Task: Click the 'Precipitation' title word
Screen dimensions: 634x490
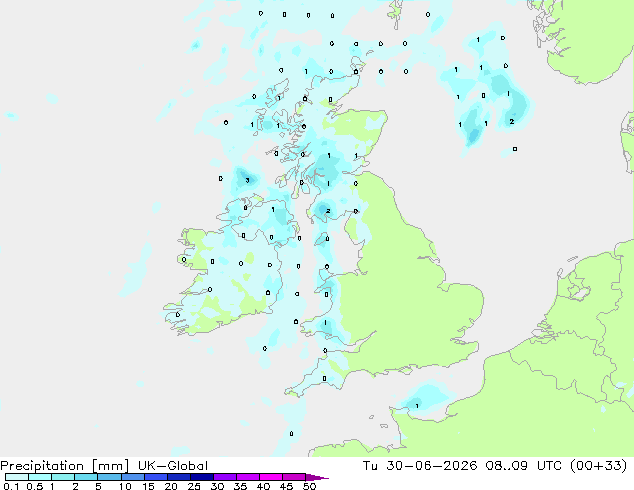Action: point(42,466)
